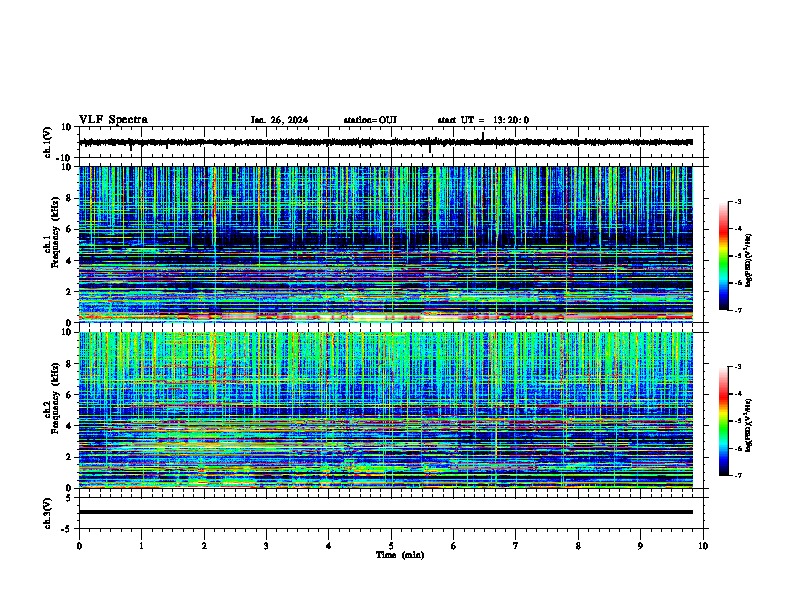
Task: Click the "station=OUI" header label
Action: 370,120
